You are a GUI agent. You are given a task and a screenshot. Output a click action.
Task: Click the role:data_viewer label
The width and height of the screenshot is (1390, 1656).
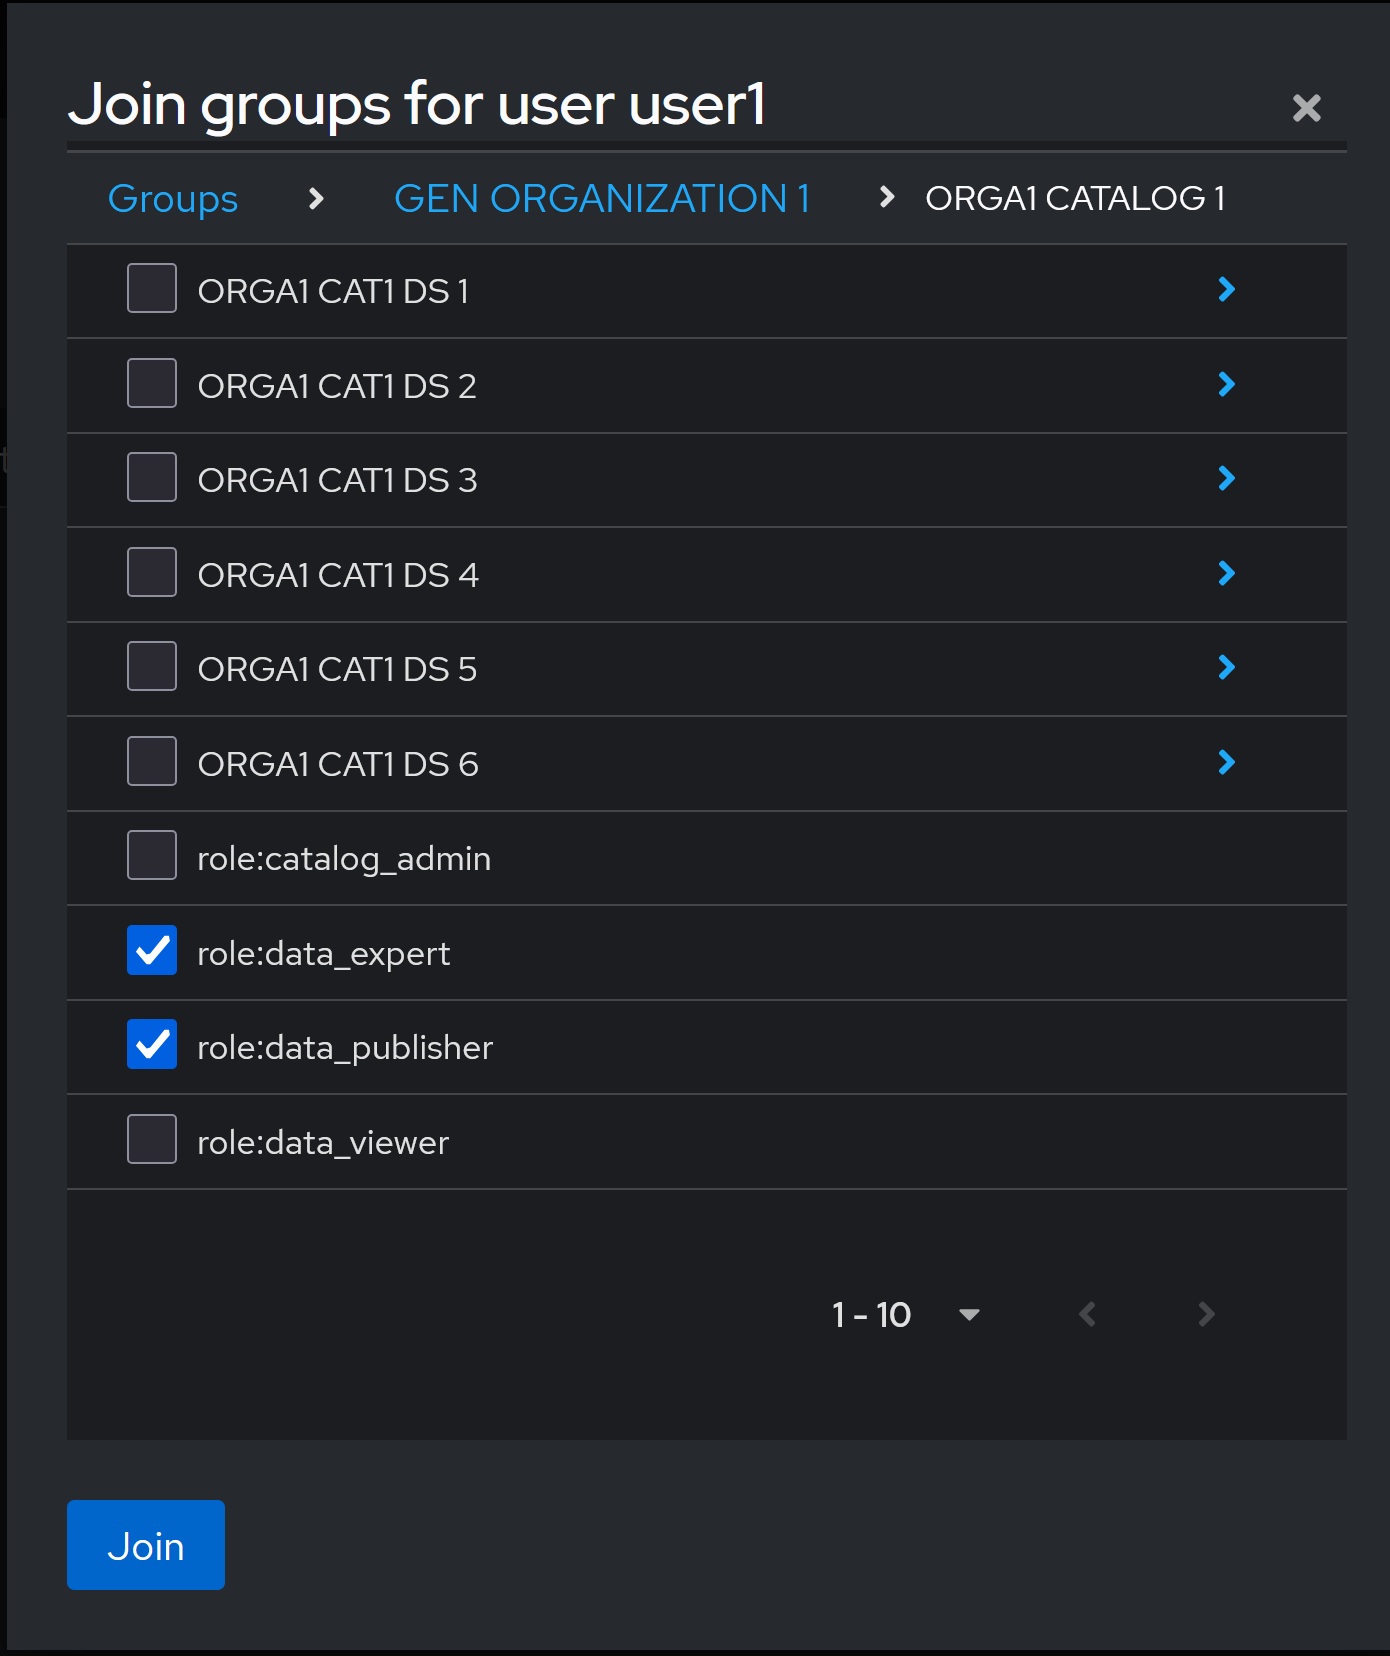(x=323, y=1143)
